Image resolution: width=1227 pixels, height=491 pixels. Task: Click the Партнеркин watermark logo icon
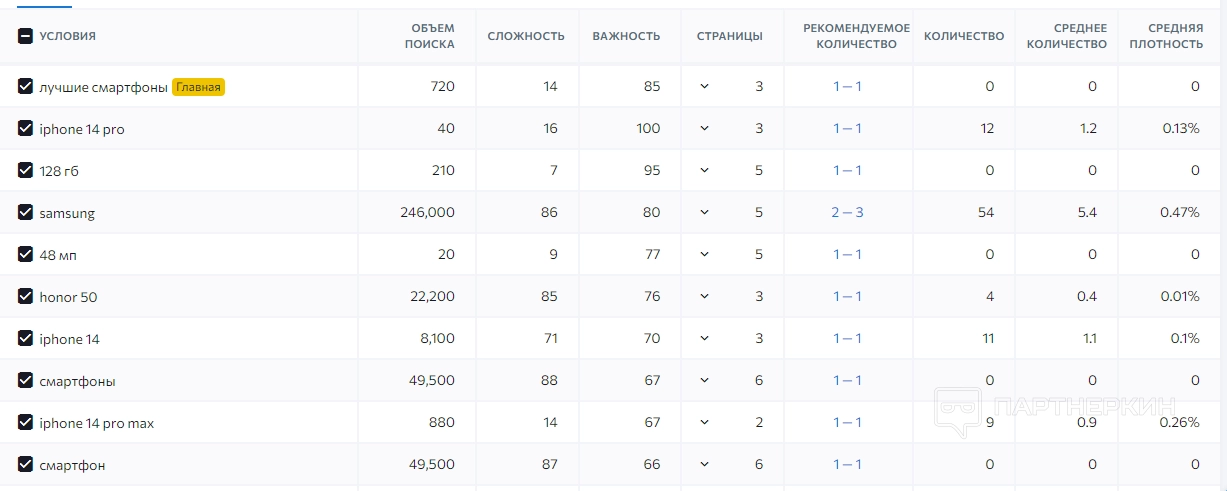pos(958,412)
